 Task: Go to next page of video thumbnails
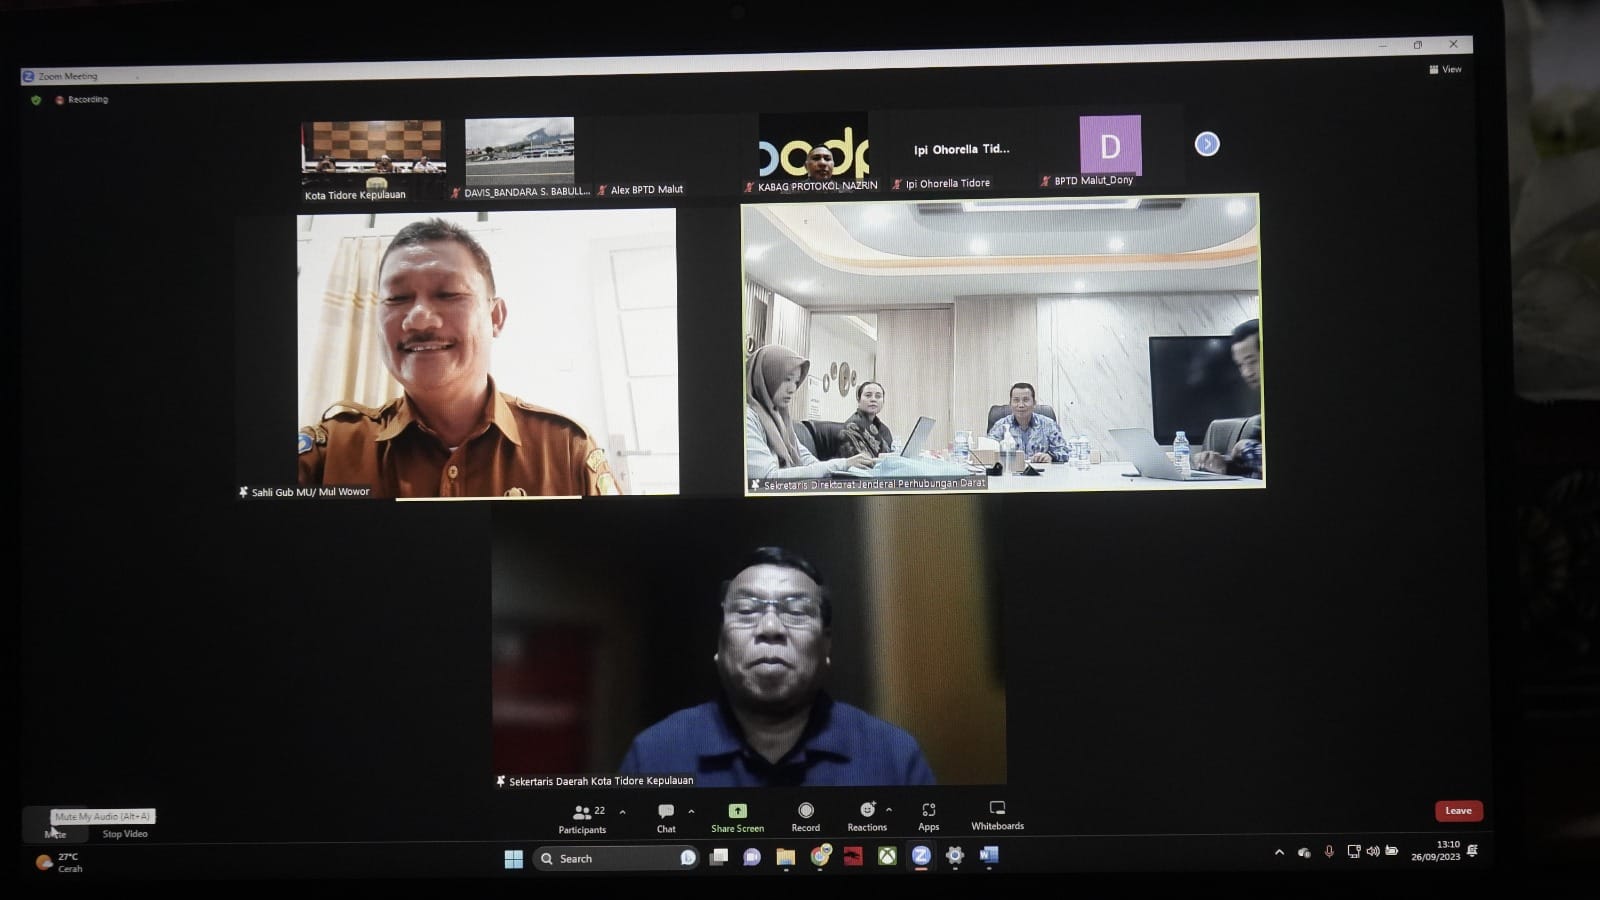(1207, 144)
